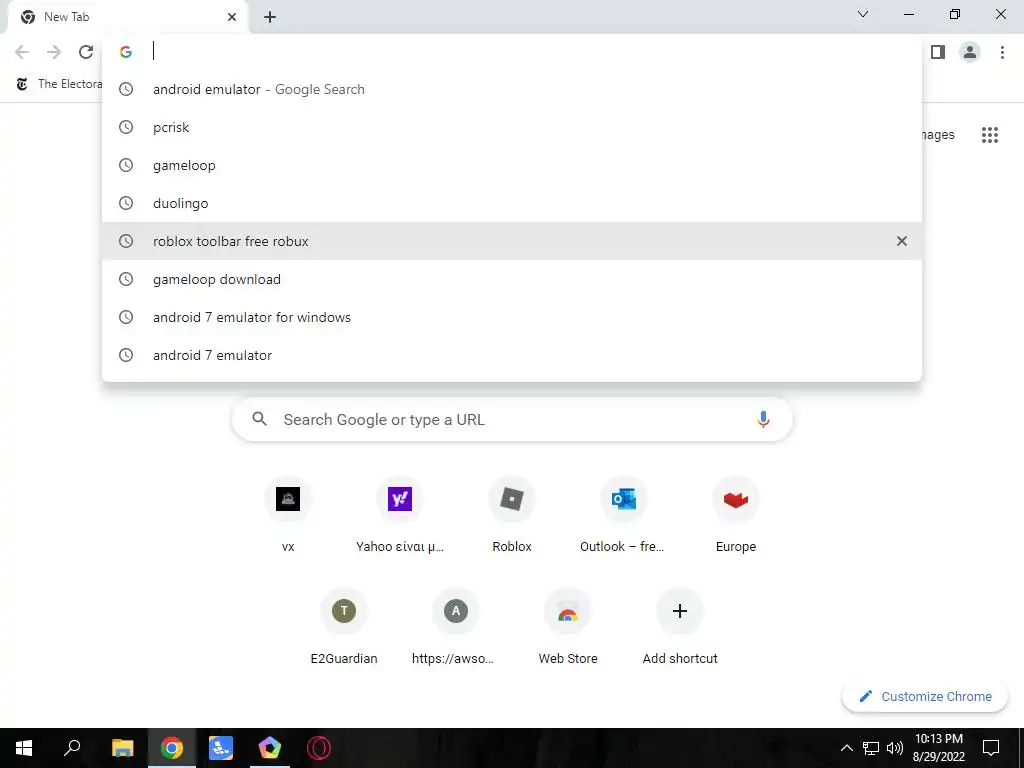1024x768 pixels.
Task: Remove the roblox toolbar free robux suggestion
Action: (902, 241)
